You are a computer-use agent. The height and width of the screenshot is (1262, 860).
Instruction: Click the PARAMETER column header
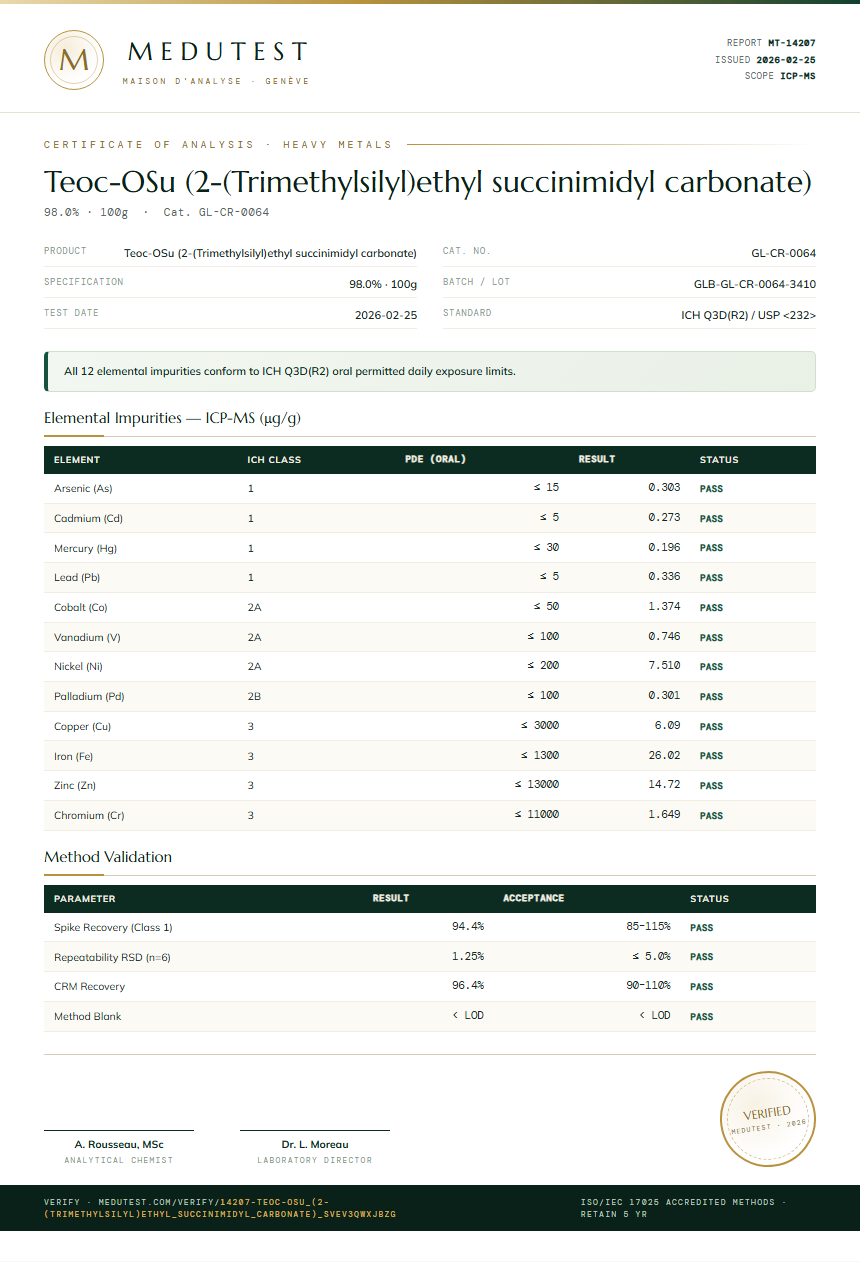point(84,899)
